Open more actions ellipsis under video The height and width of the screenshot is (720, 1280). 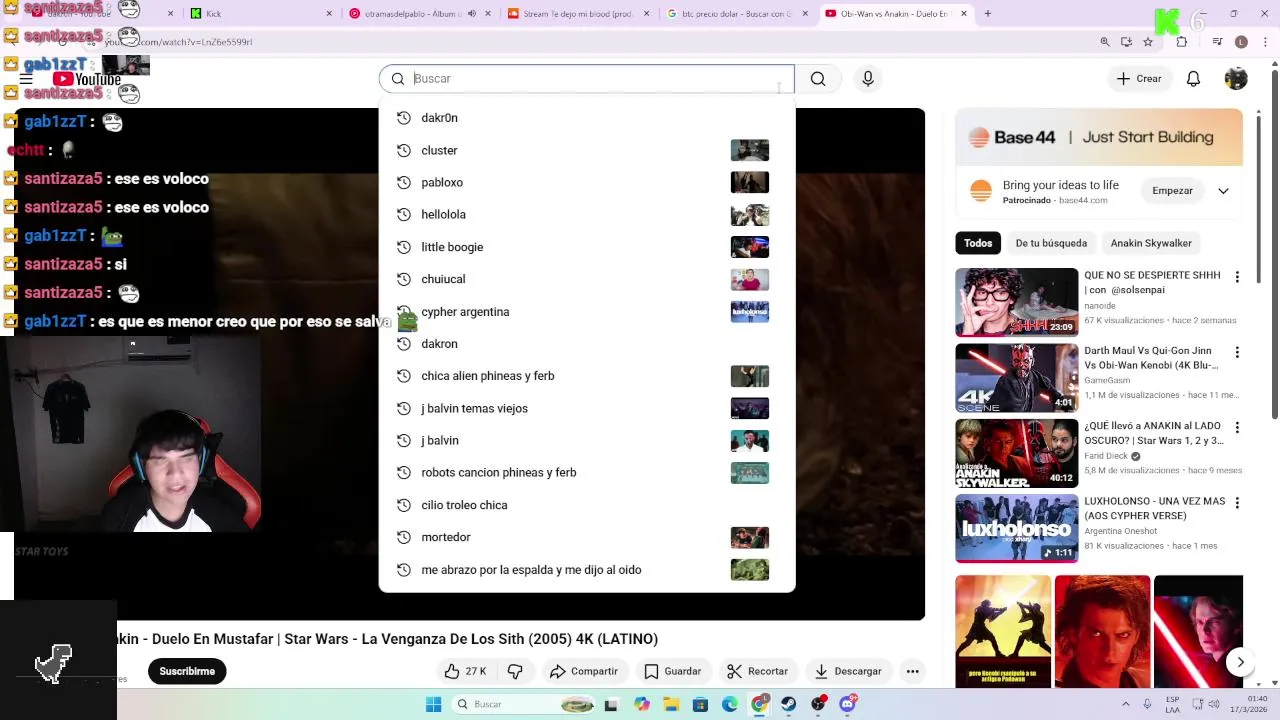(x=912, y=671)
